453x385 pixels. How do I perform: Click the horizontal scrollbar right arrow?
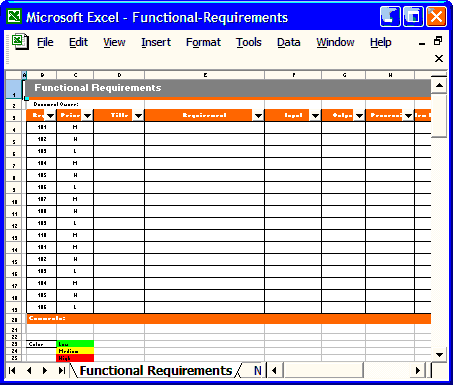tap(417, 370)
